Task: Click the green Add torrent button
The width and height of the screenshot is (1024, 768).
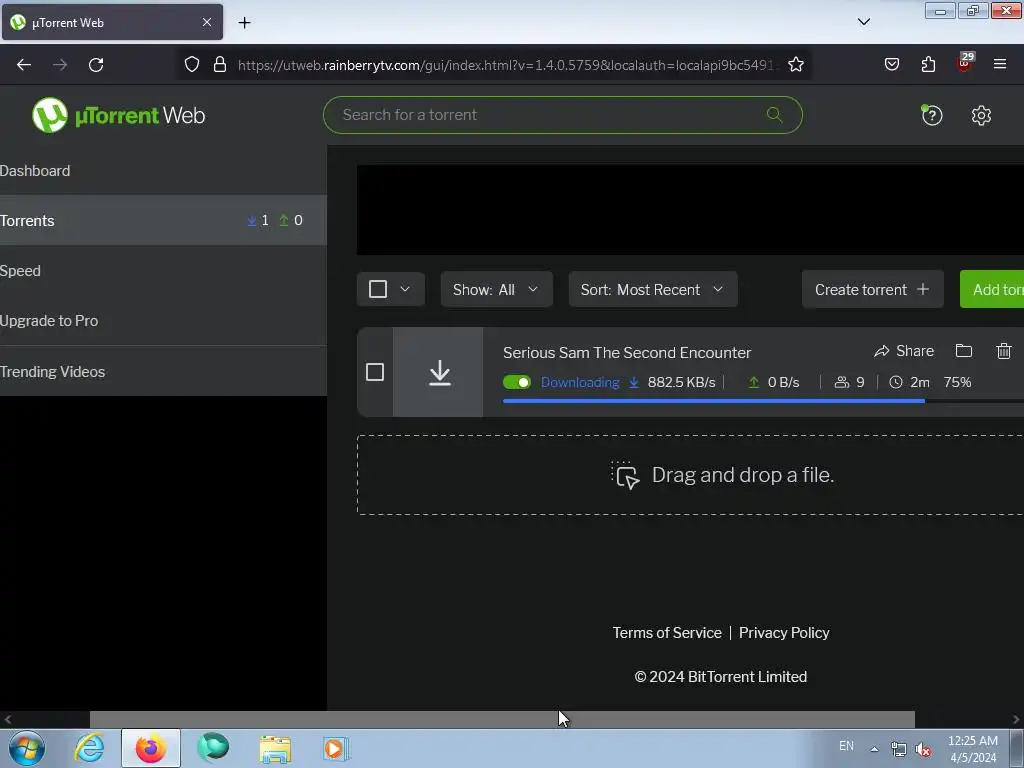Action: point(992,289)
